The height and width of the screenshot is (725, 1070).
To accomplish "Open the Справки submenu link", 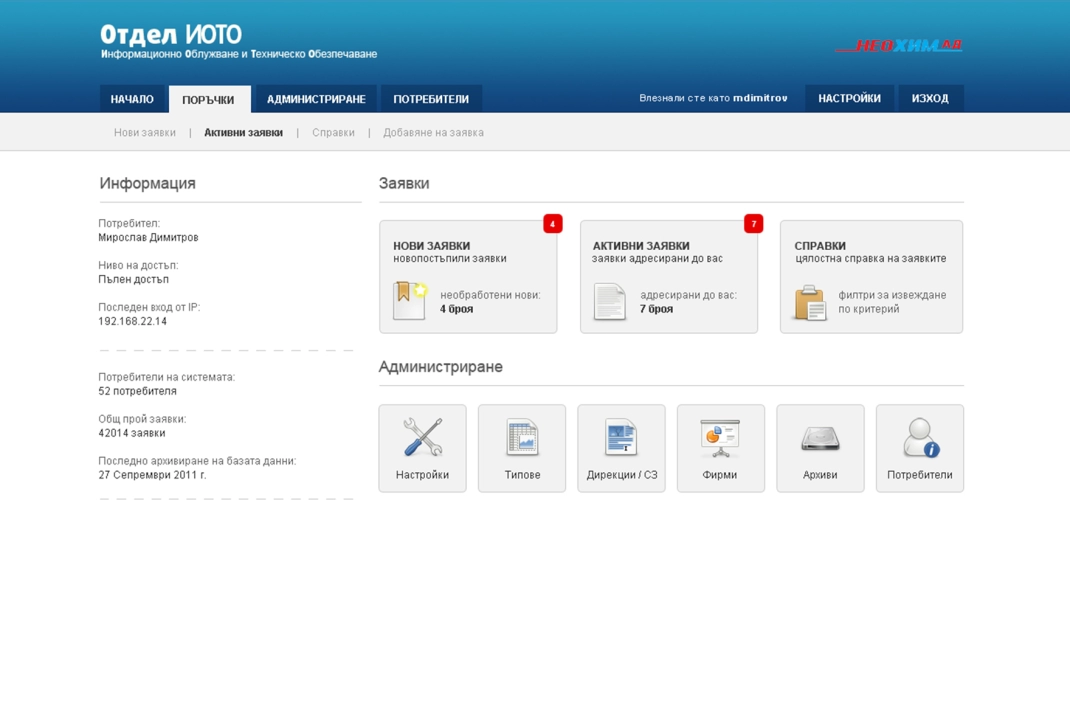I will (333, 132).
